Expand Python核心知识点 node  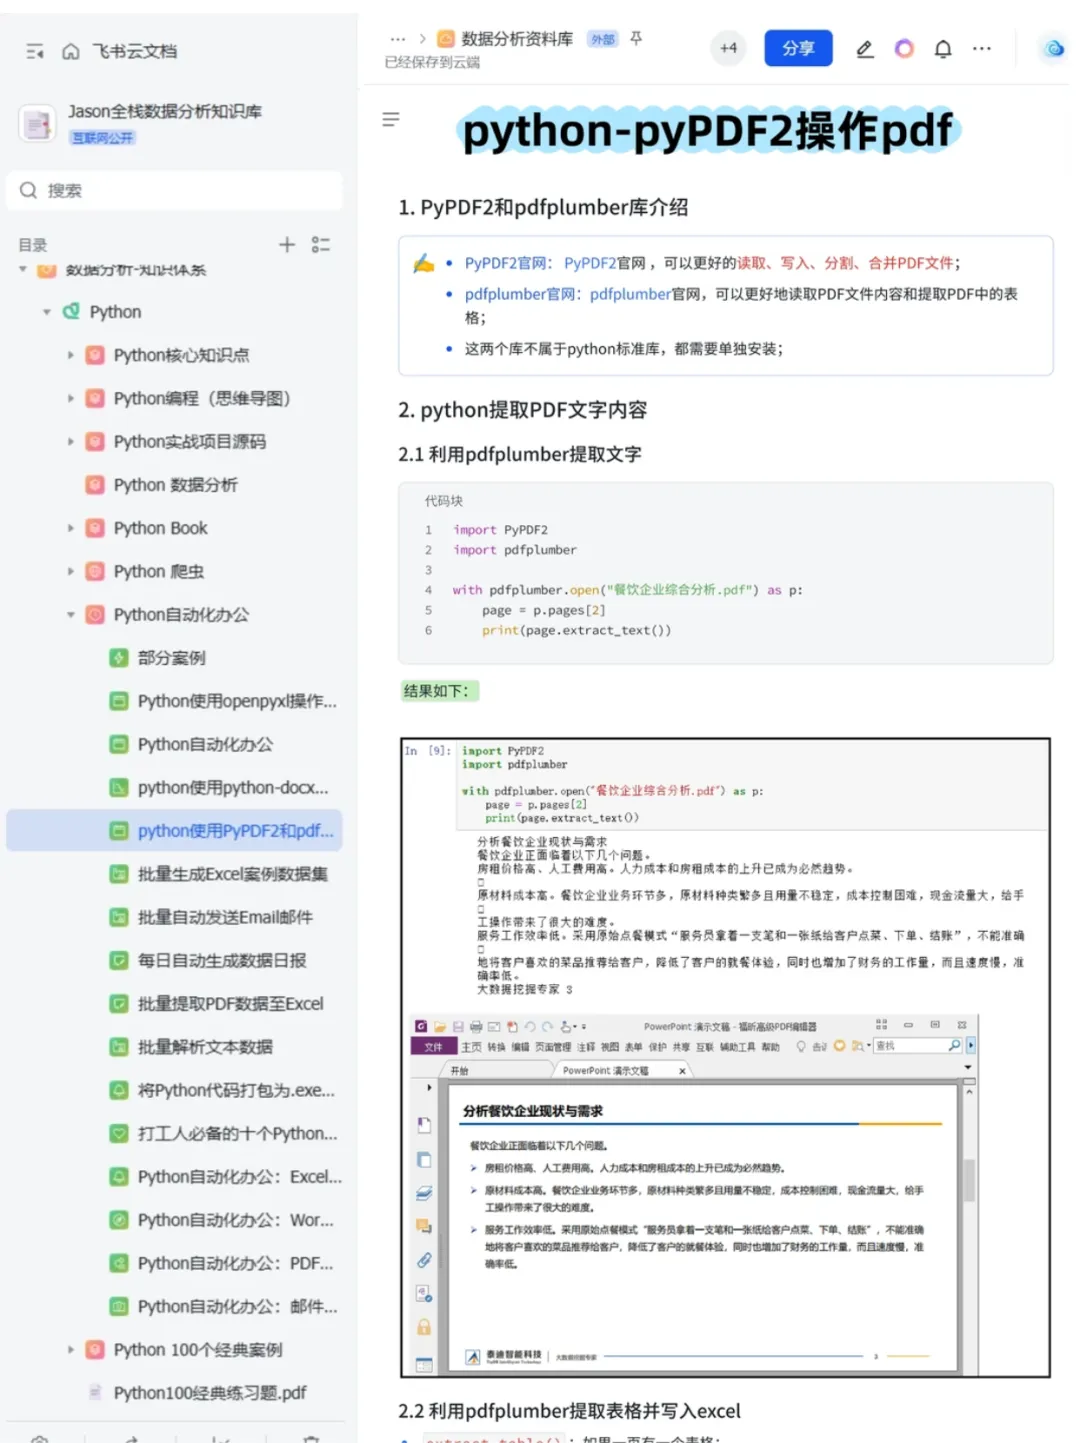(x=70, y=355)
